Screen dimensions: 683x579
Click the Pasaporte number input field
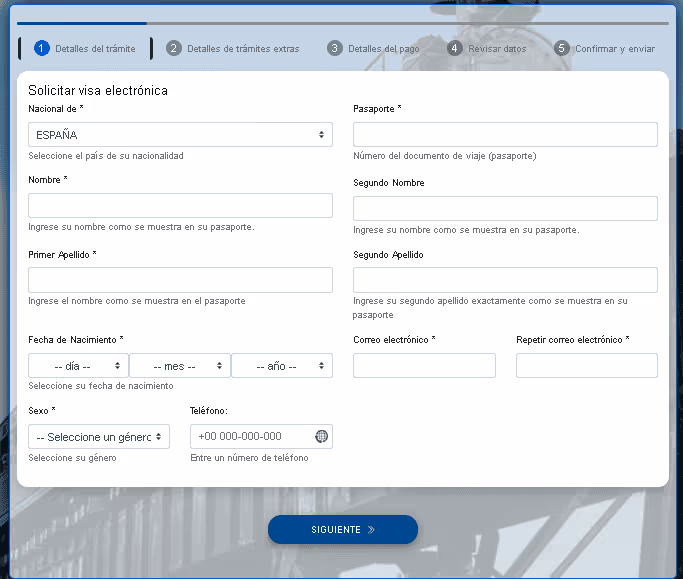click(505, 135)
